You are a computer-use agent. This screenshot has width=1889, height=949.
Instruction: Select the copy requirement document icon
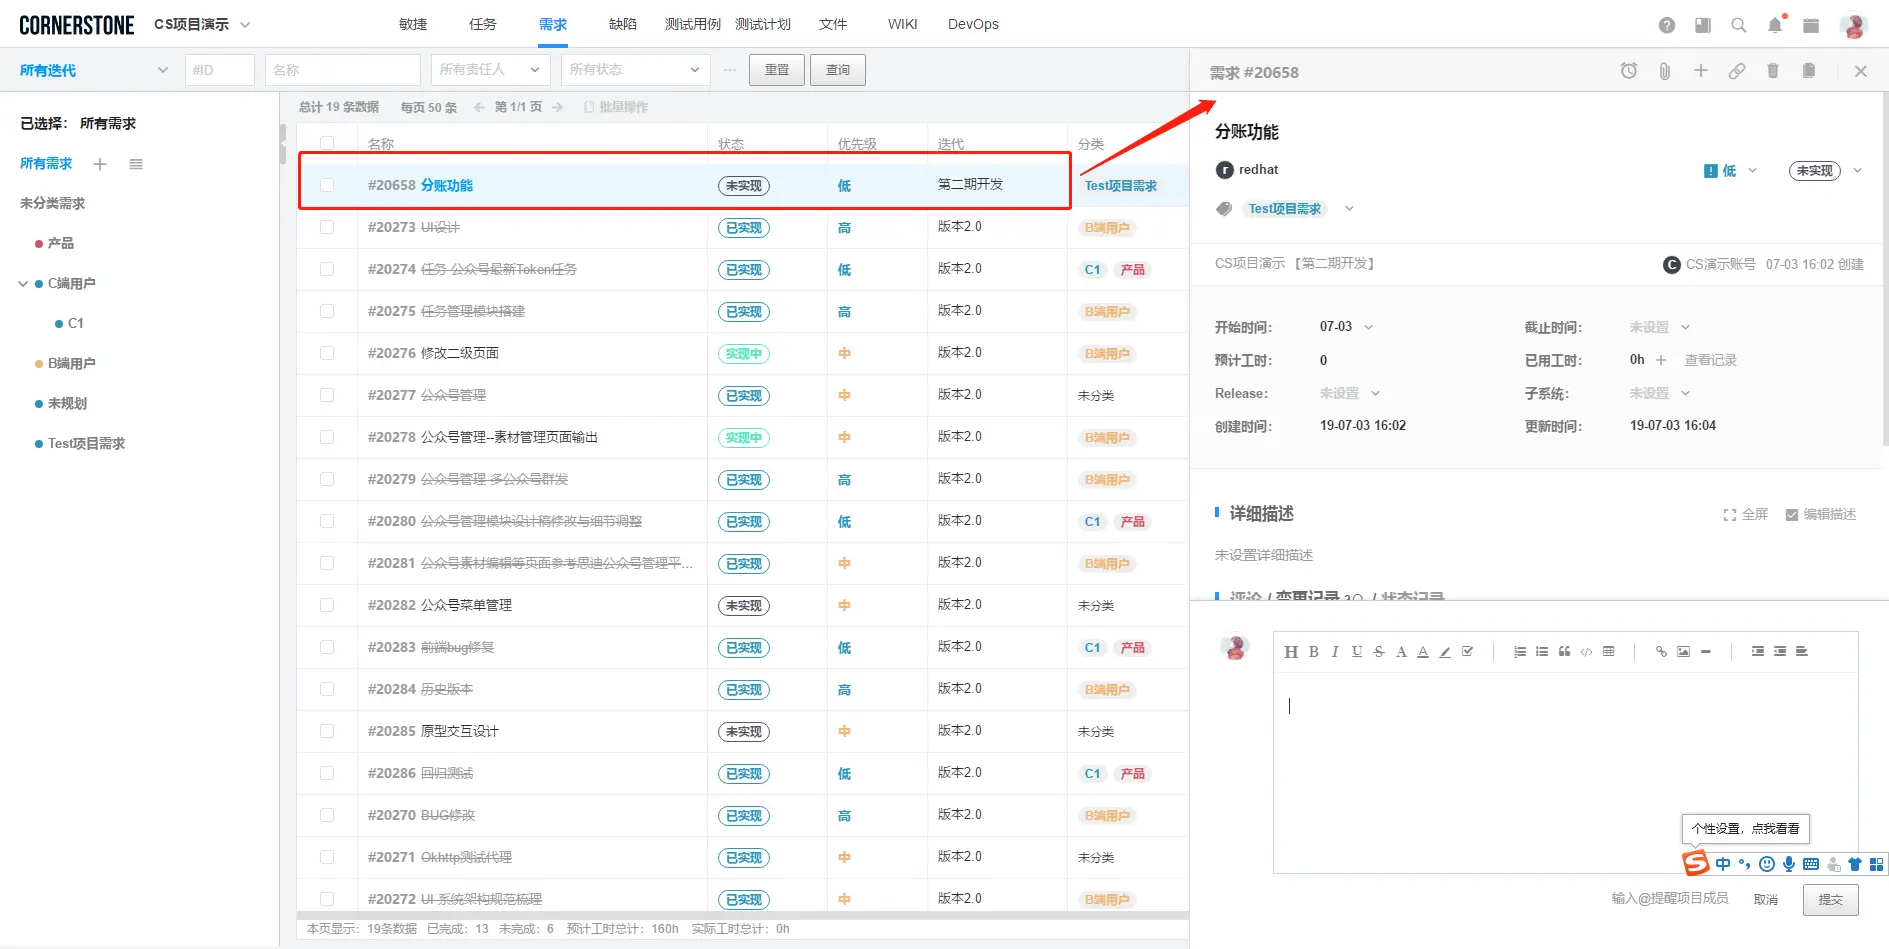1809,71
